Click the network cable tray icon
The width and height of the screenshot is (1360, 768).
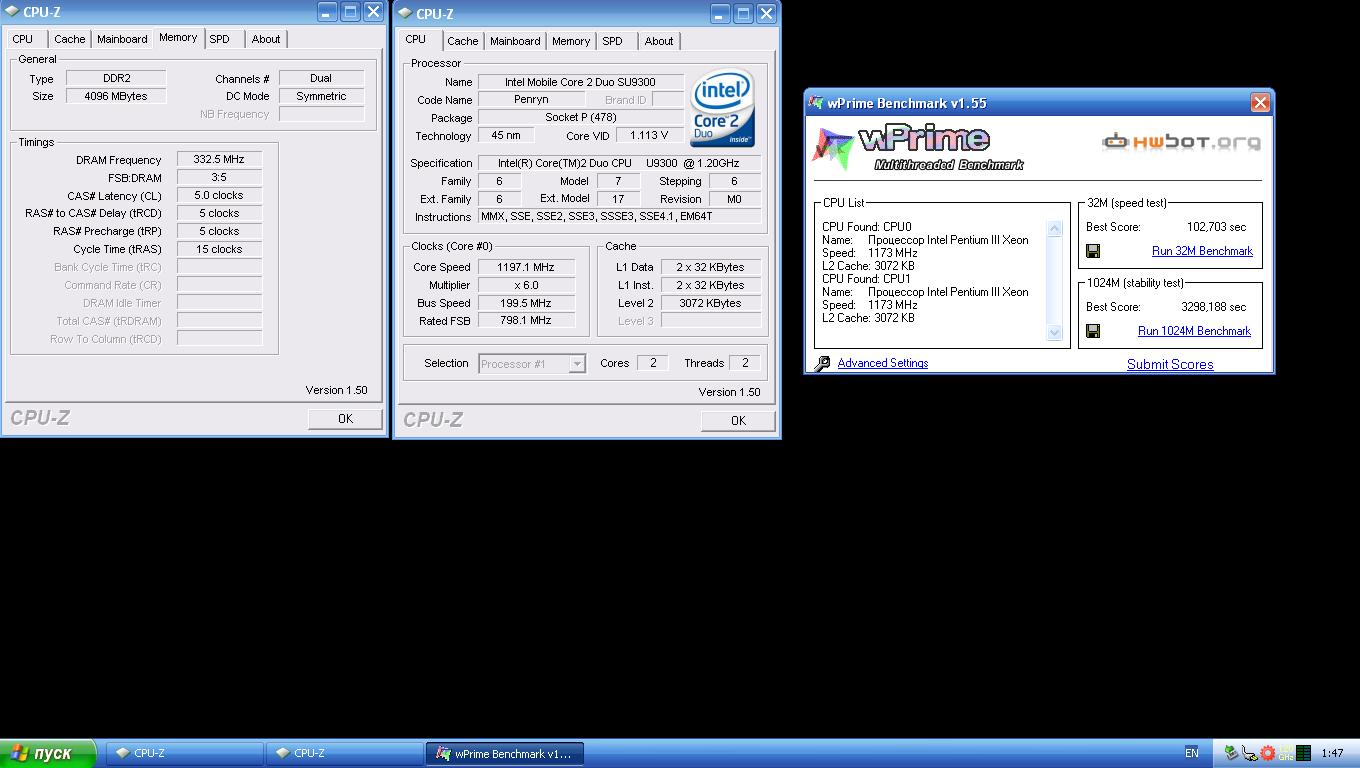point(1250,753)
